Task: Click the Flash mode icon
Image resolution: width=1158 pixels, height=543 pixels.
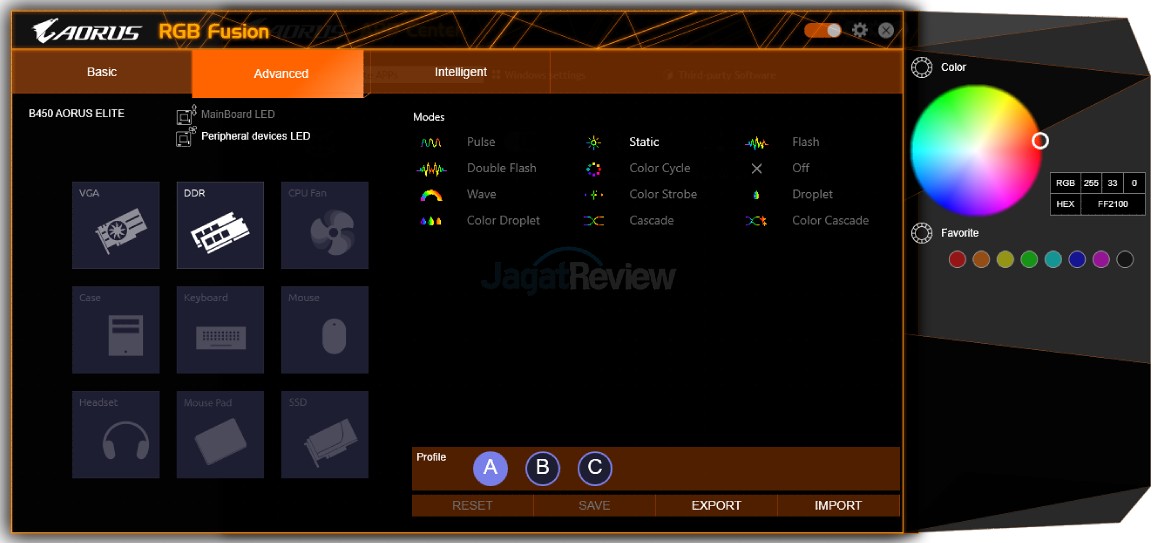Action: click(x=756, y=143)
